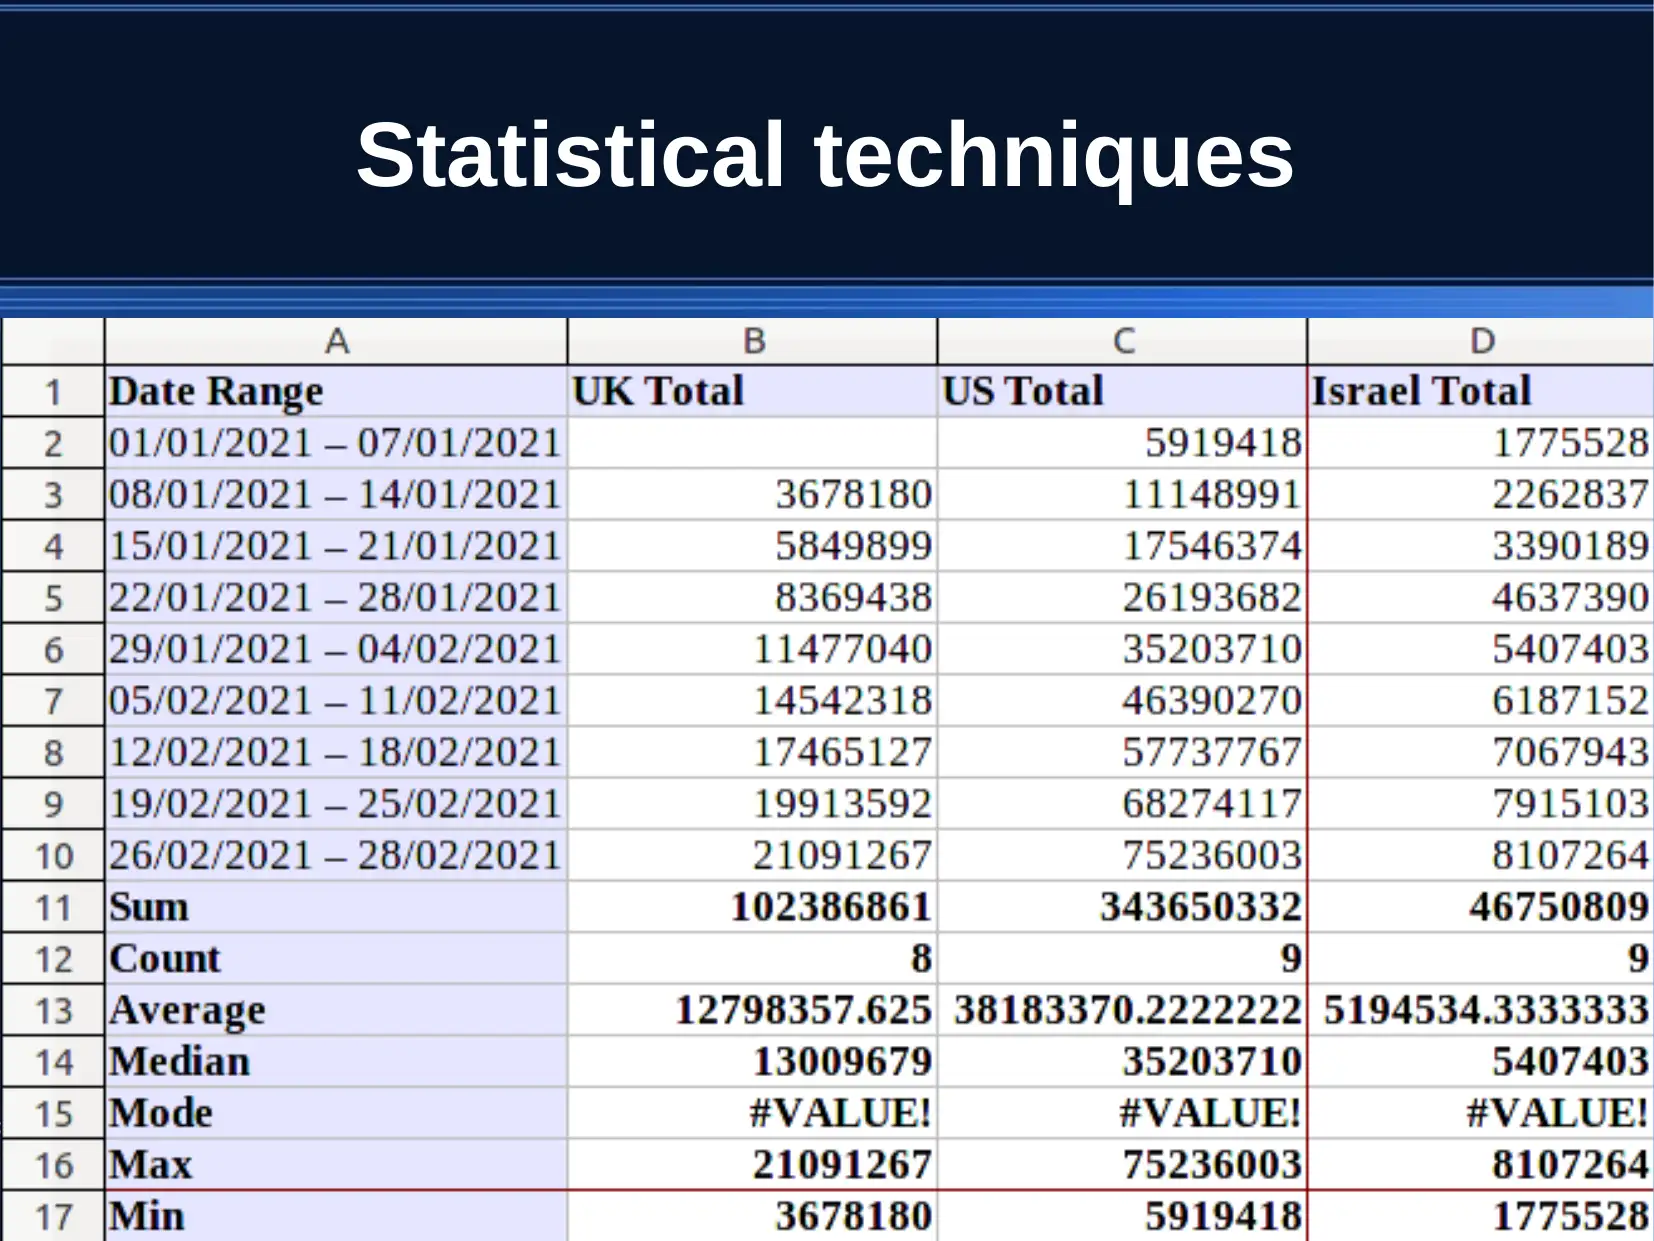Select row 1 header

(53, 391)
